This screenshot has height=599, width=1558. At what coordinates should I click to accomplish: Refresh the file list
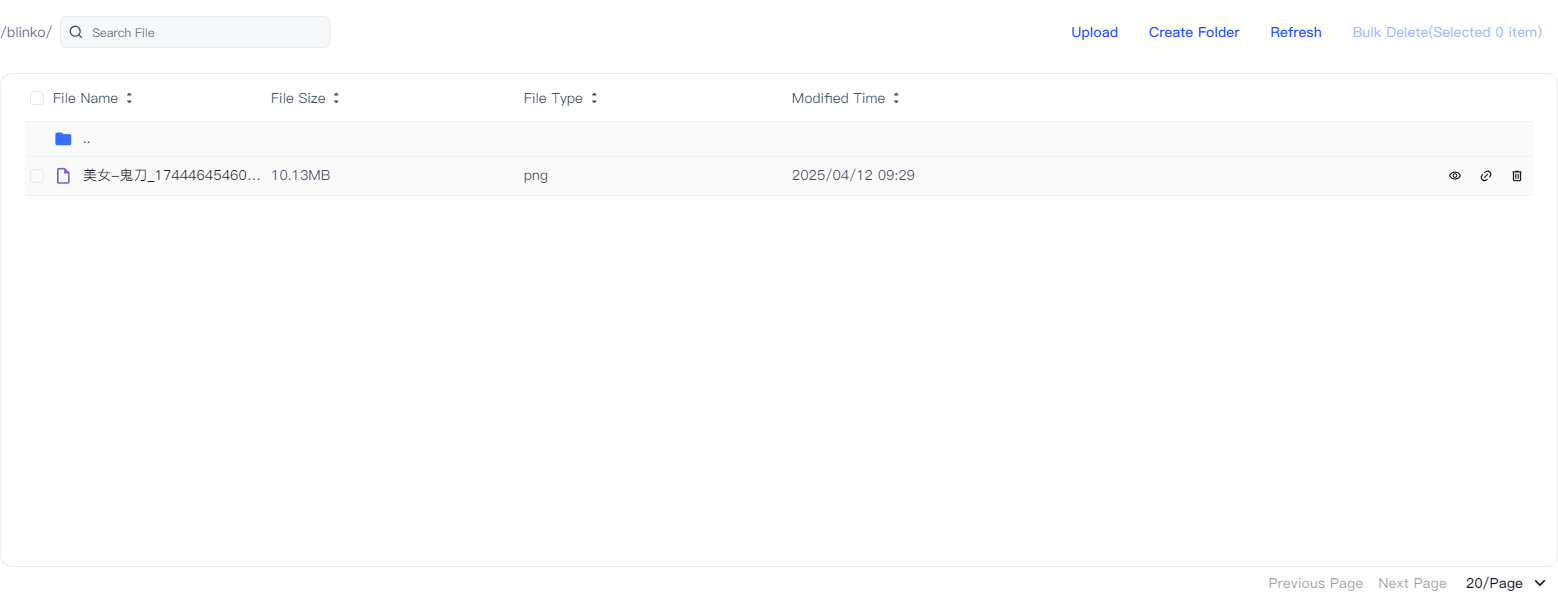[1296, 32]
